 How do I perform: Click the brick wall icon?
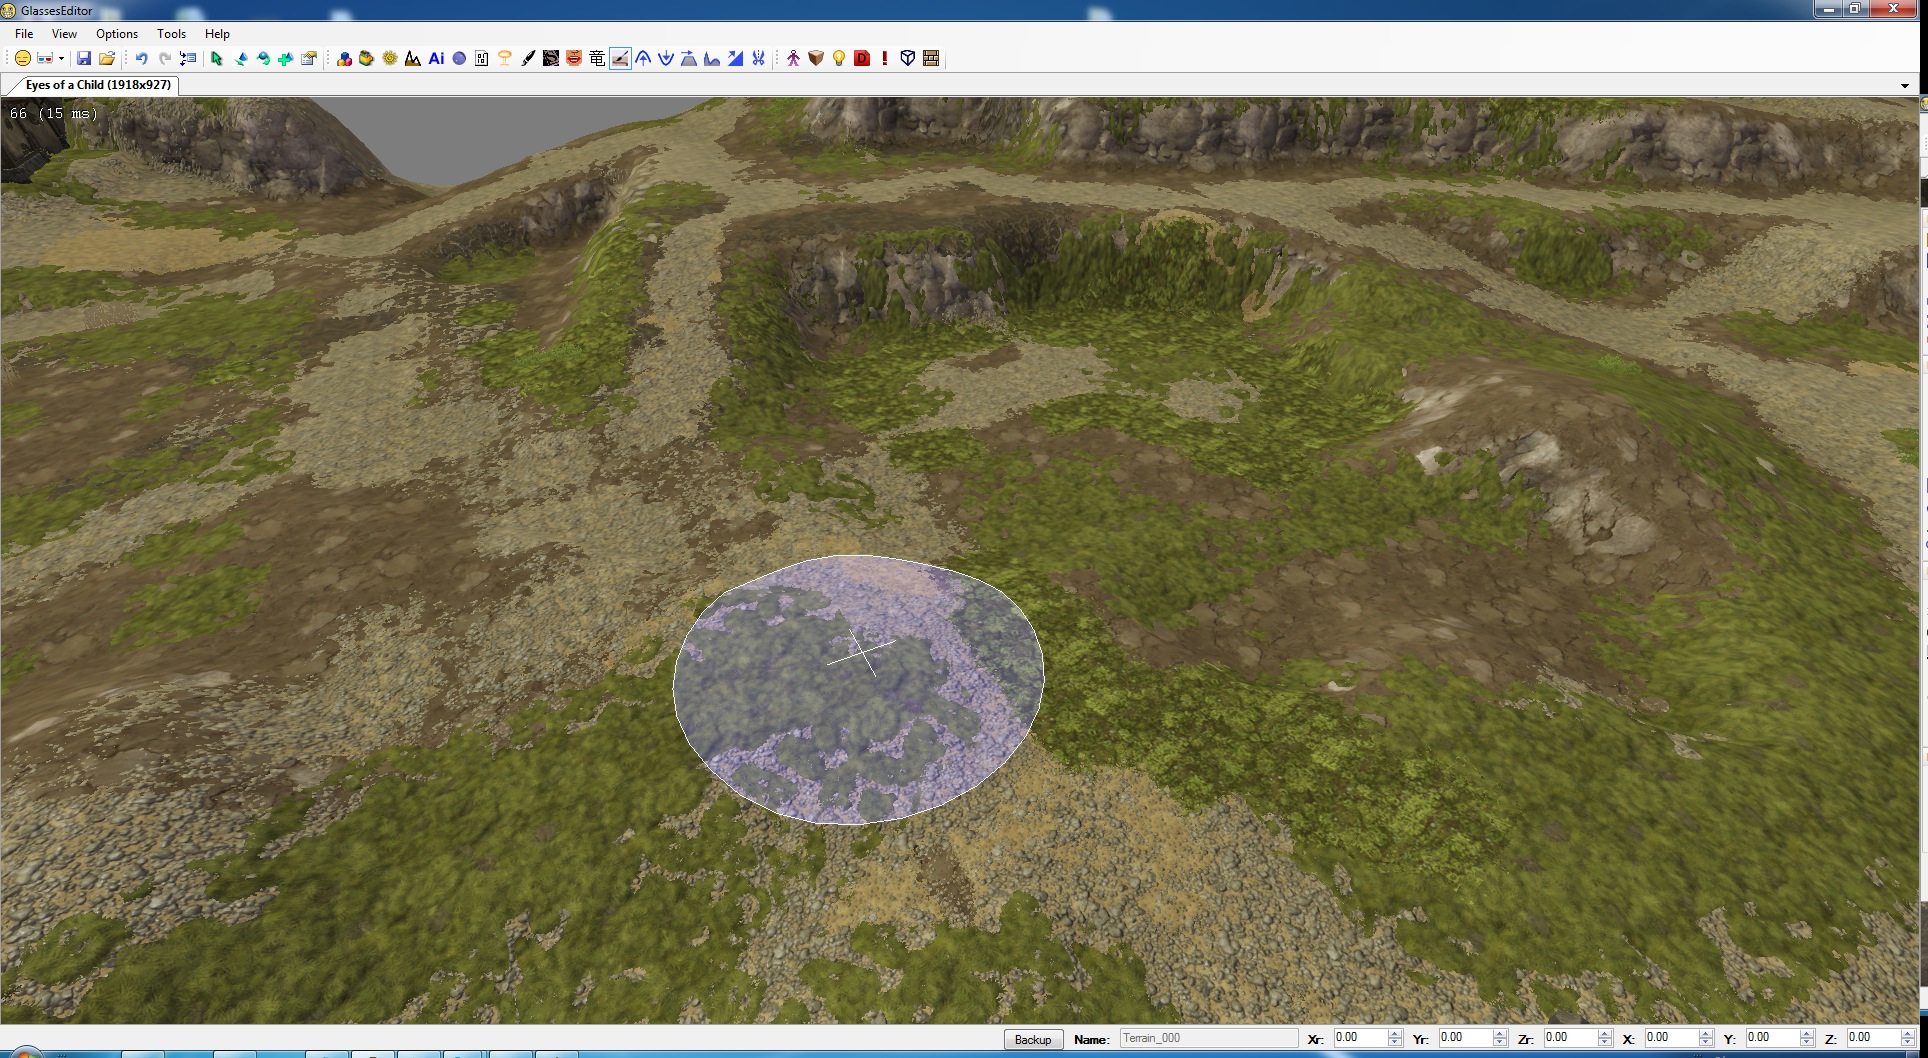coord(931,59)
